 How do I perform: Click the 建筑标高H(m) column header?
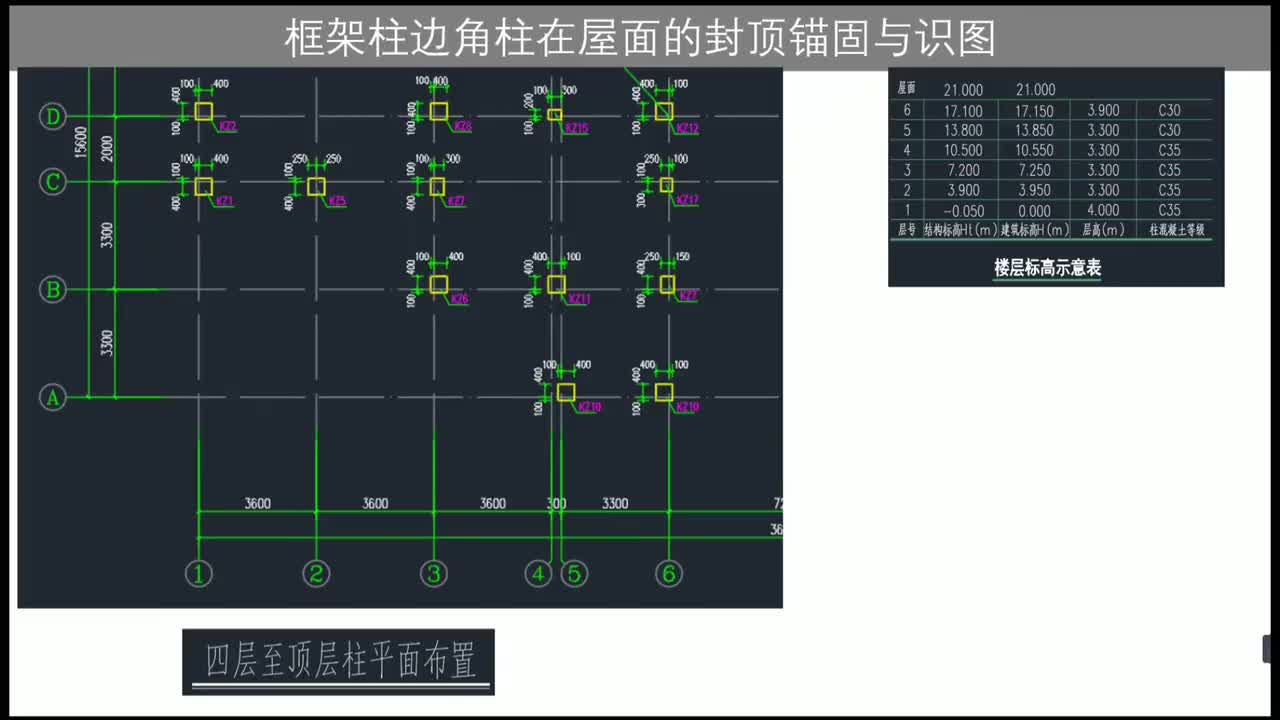1035,230
